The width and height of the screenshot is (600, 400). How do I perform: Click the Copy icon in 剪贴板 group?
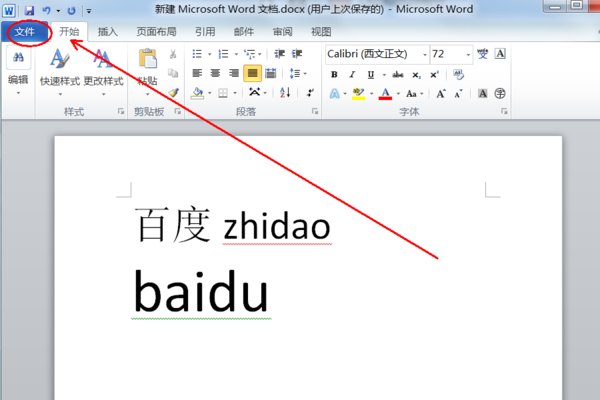click(x=173, y=73)
